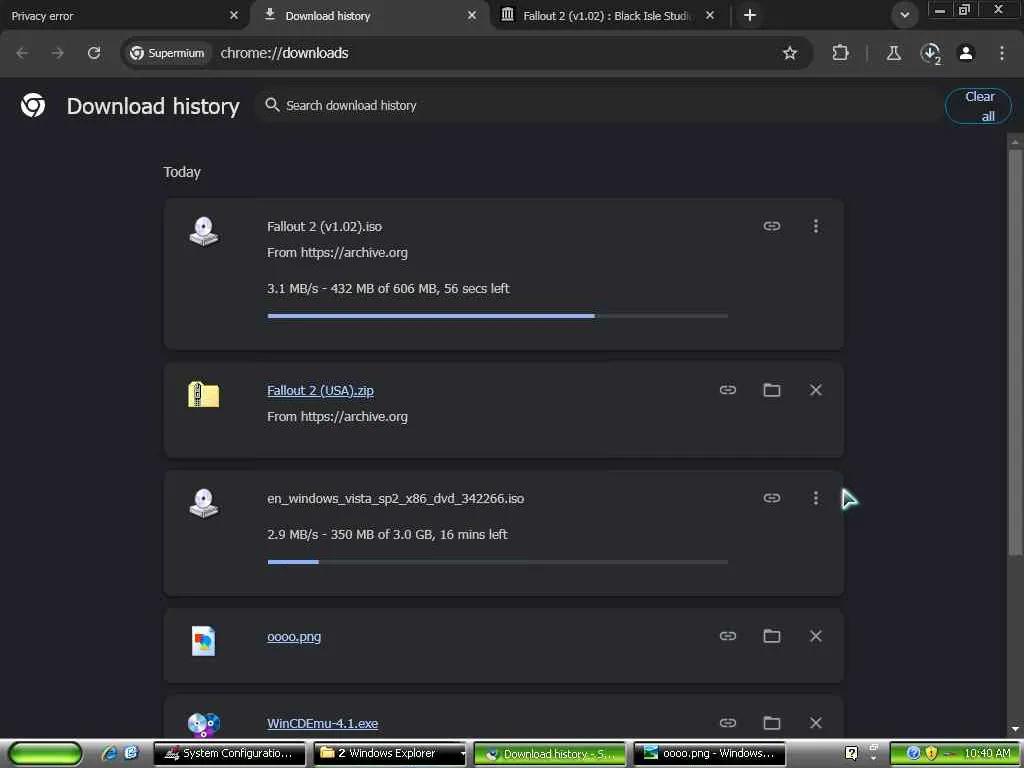Open the Fallout 2 (USA).zip file link
Viewport: 1024px width, 768px height.
(x=320, y=391)
